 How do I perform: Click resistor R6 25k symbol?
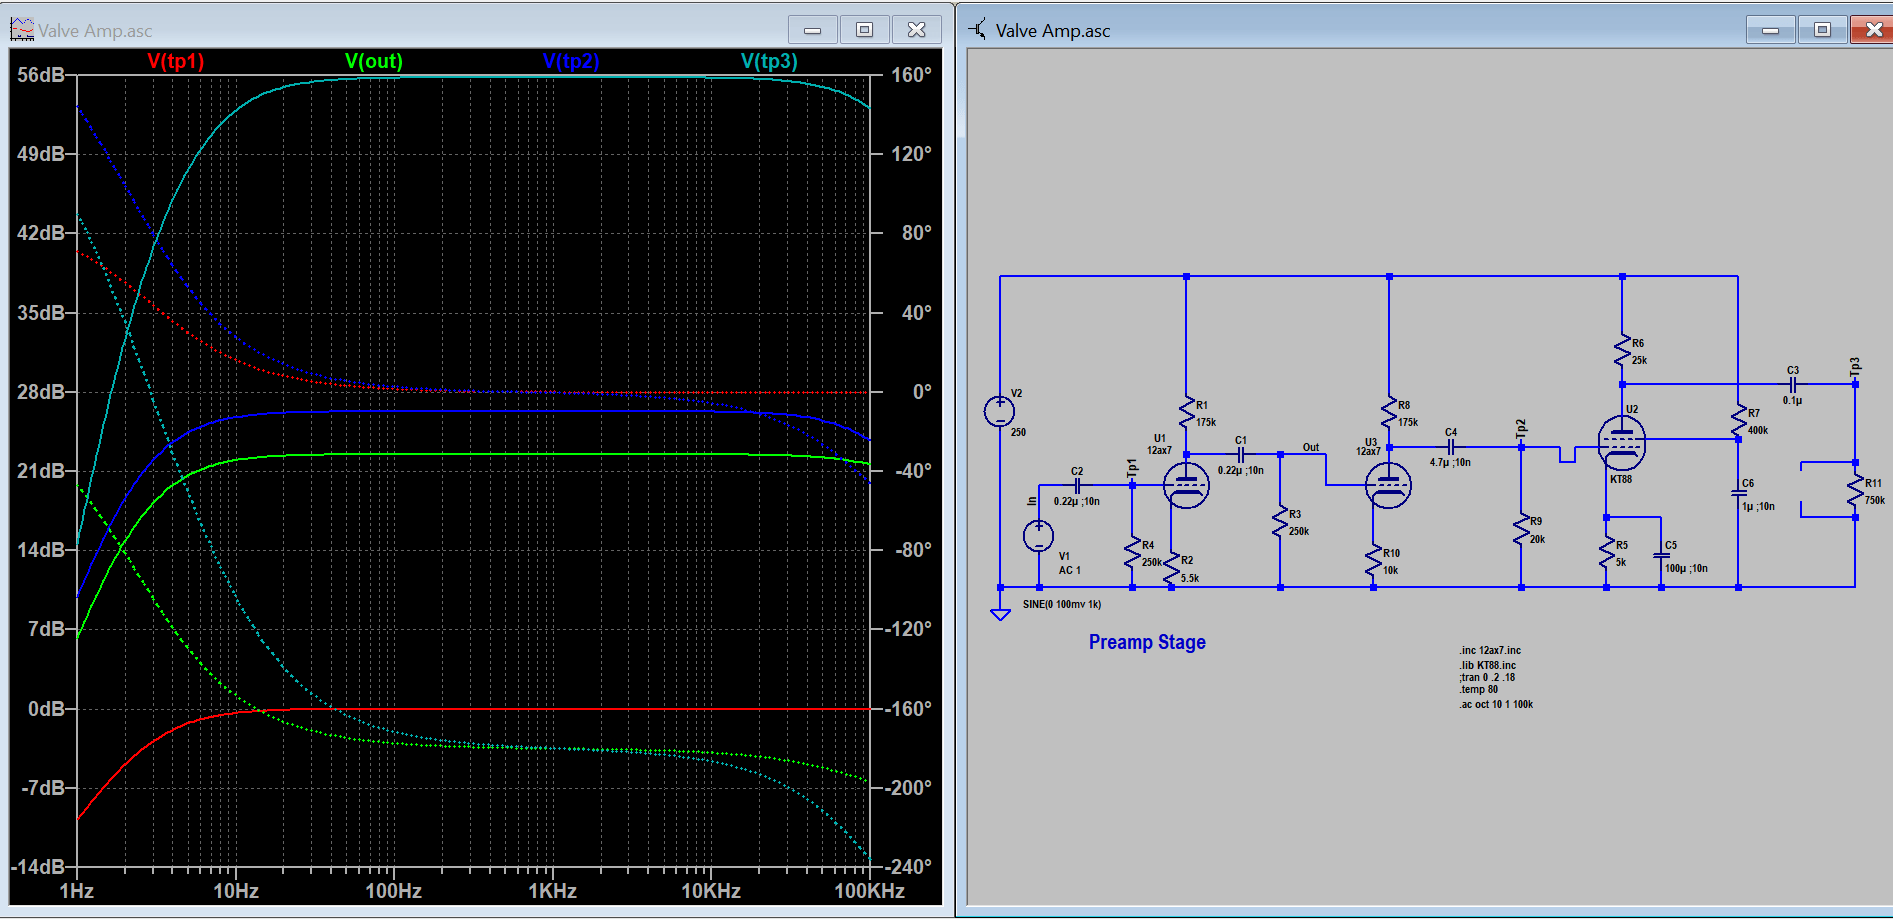(x=1622, y=350)
